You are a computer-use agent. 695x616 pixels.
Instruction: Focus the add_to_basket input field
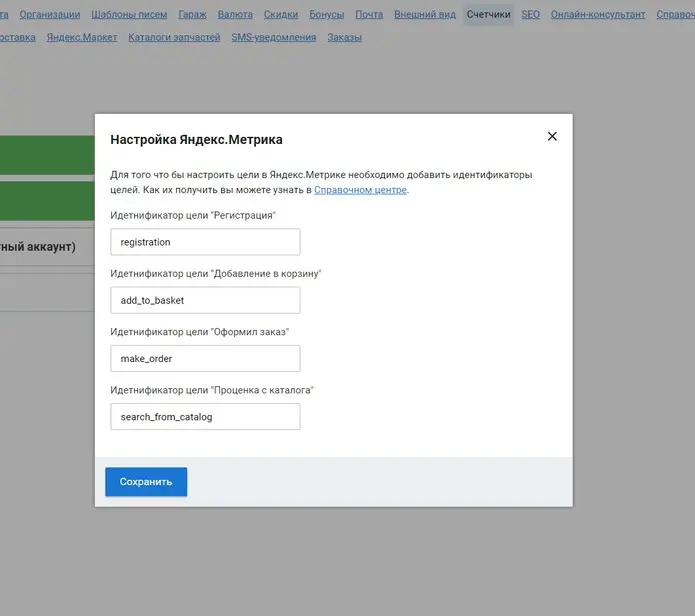(205, 300)
